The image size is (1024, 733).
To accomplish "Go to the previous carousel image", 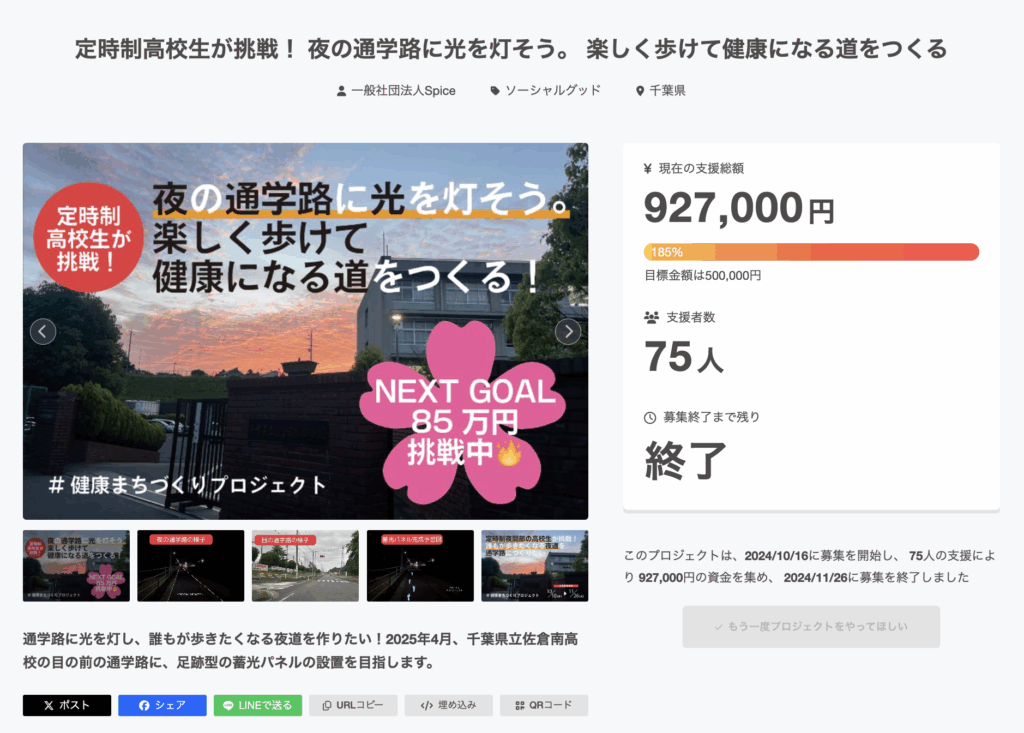I will (43, 331).
